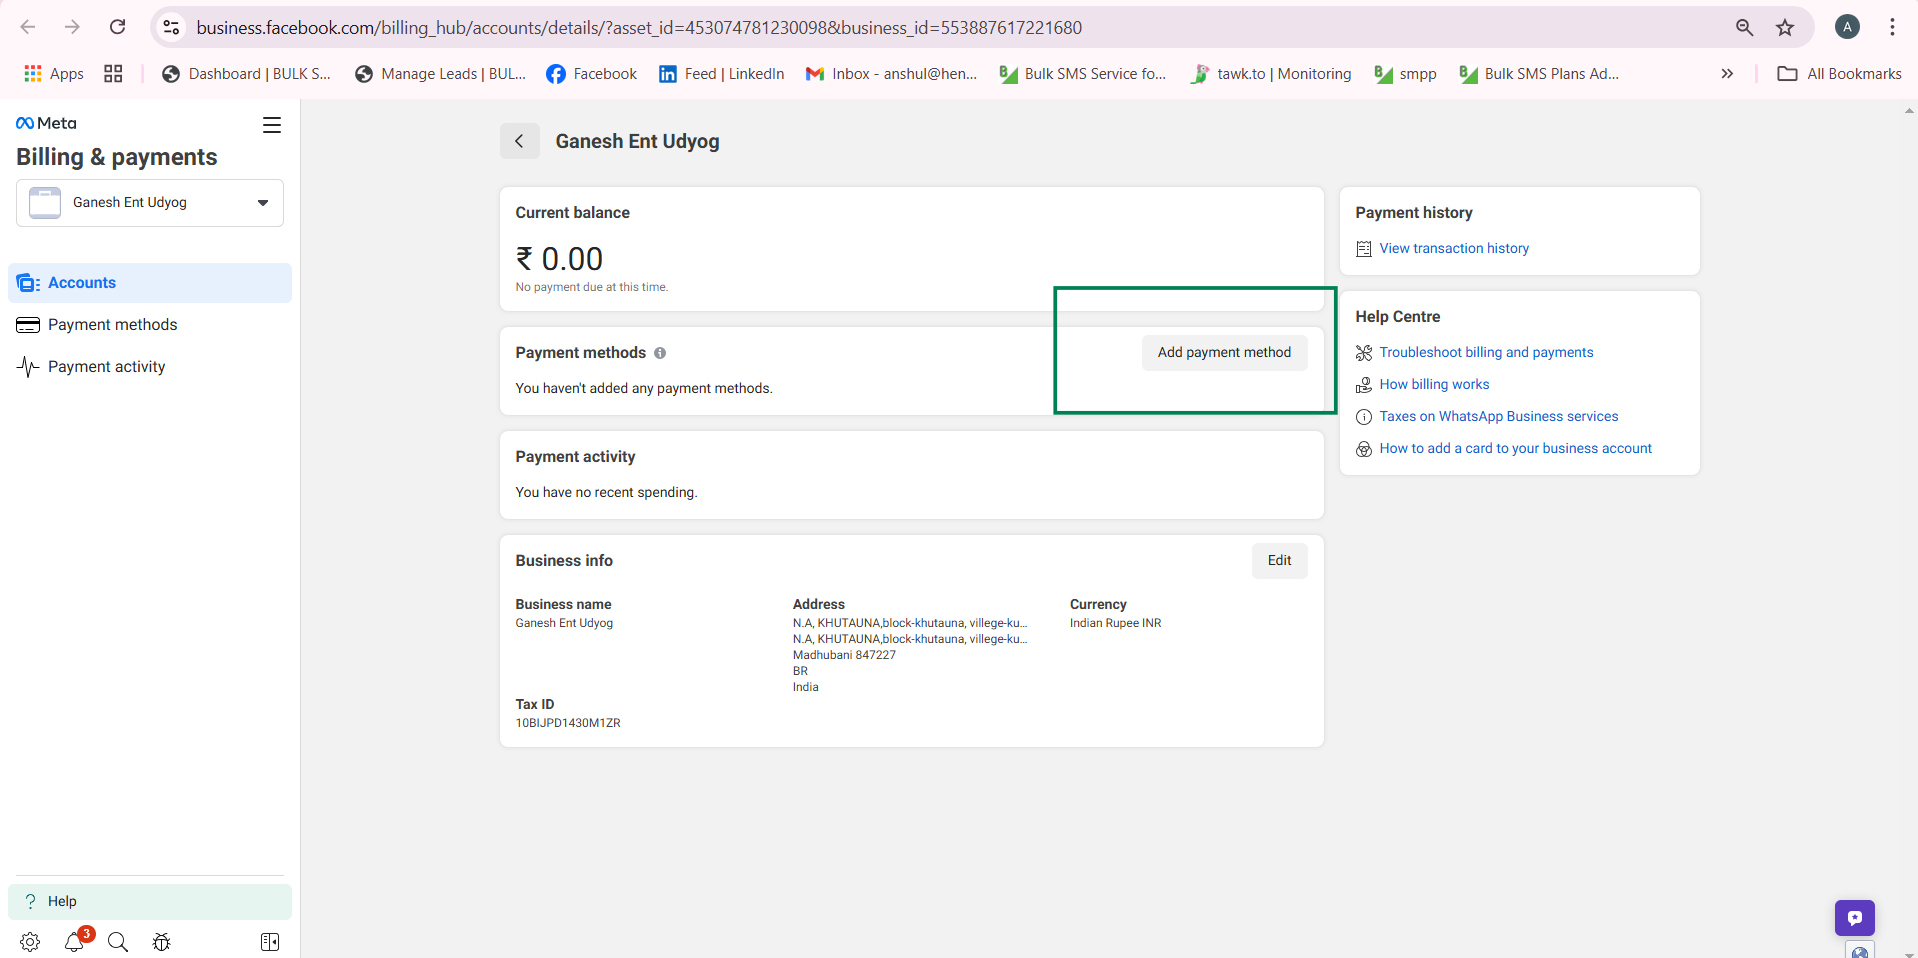Open How billing works link

(1434, 384)
